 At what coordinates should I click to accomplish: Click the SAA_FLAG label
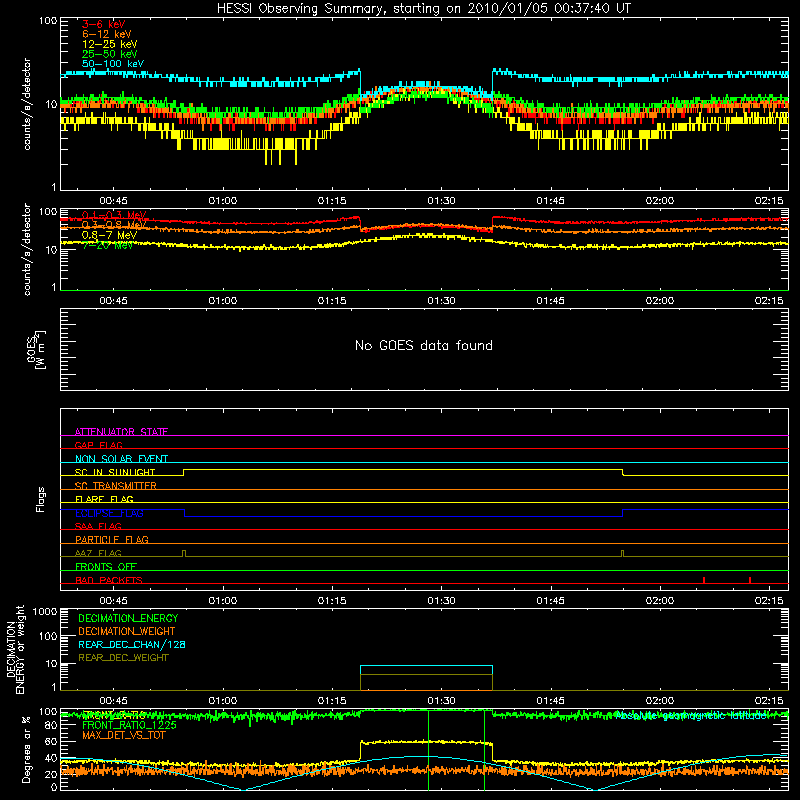(98, 526)
